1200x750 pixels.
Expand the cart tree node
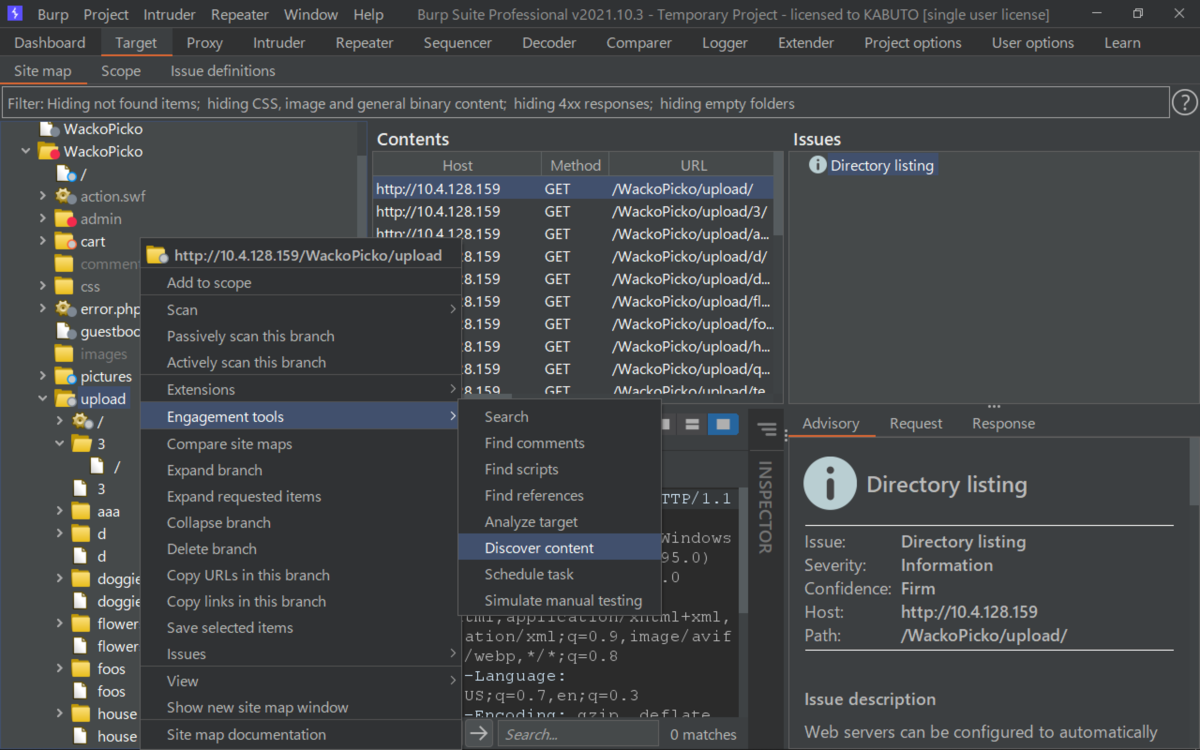click(43, 241)
